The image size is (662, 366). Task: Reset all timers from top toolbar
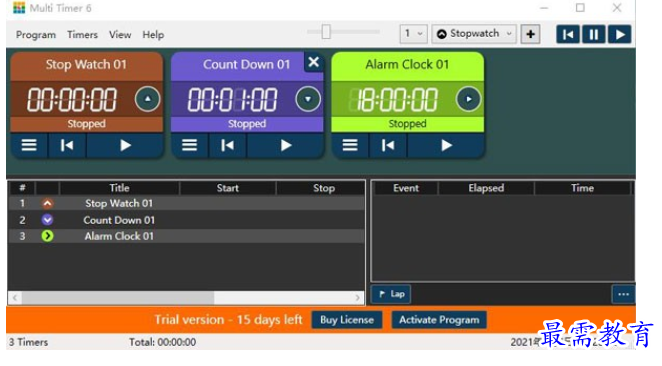coord(568,34)
